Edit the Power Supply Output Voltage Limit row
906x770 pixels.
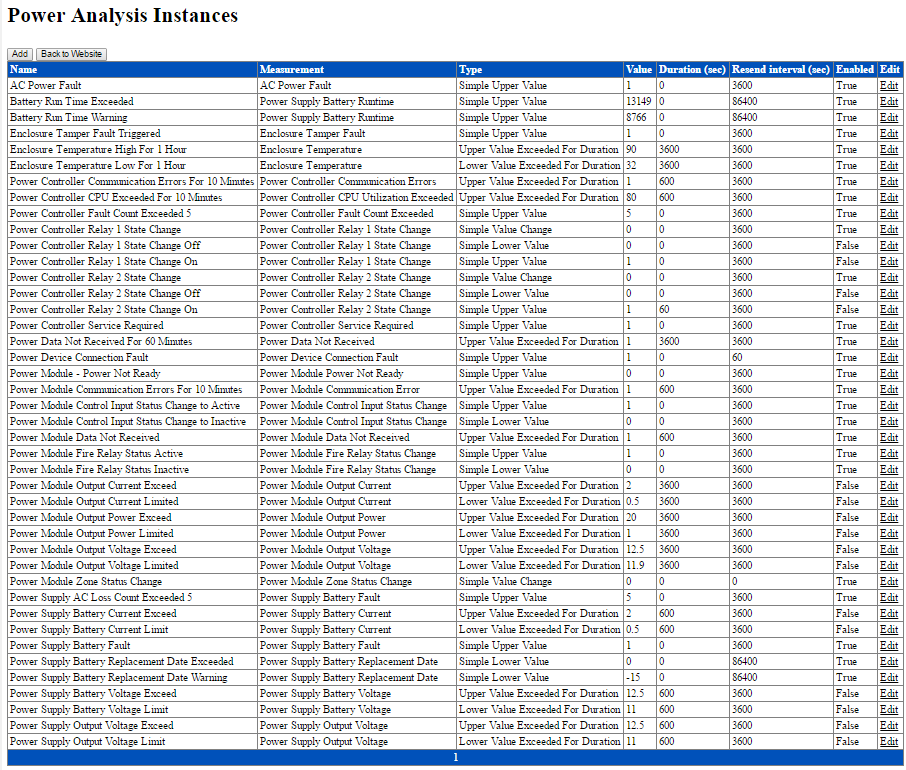889,741
